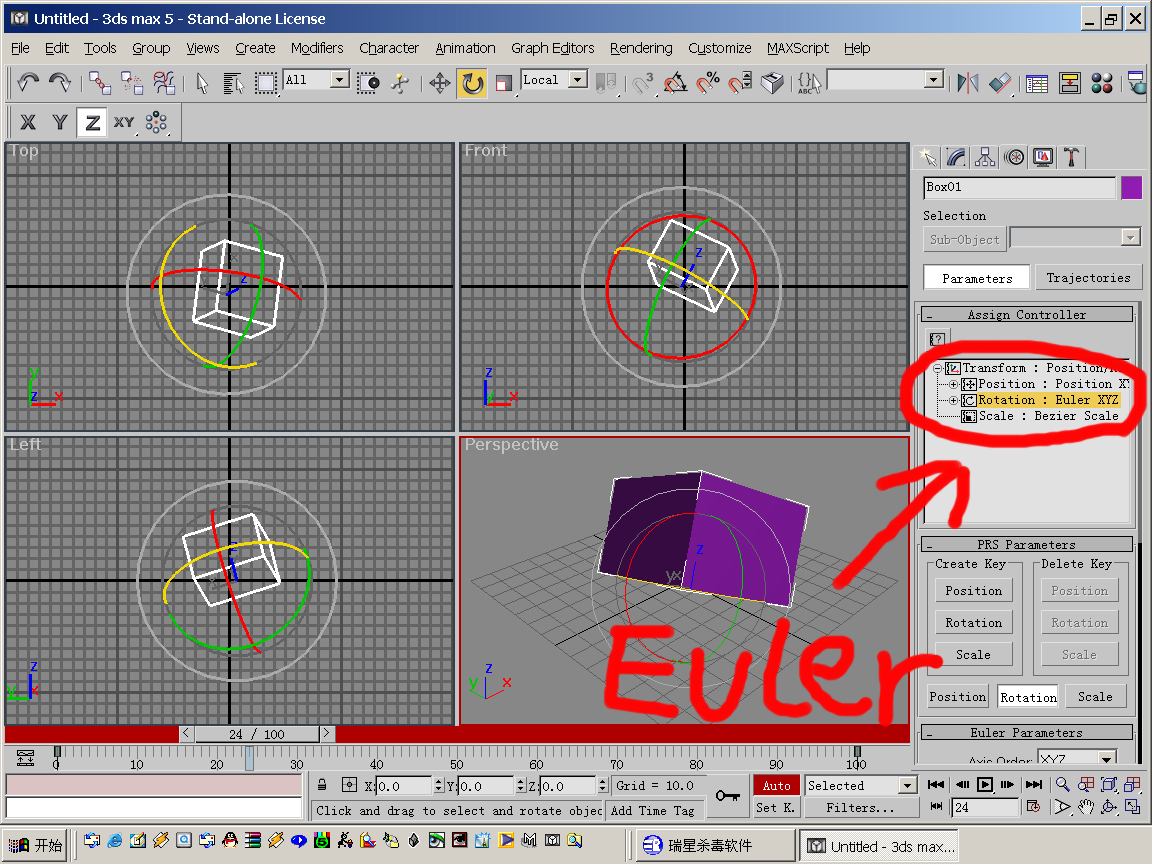Click the Undo arrow icon
The image size is (1152, 864).
coord(28,82)
